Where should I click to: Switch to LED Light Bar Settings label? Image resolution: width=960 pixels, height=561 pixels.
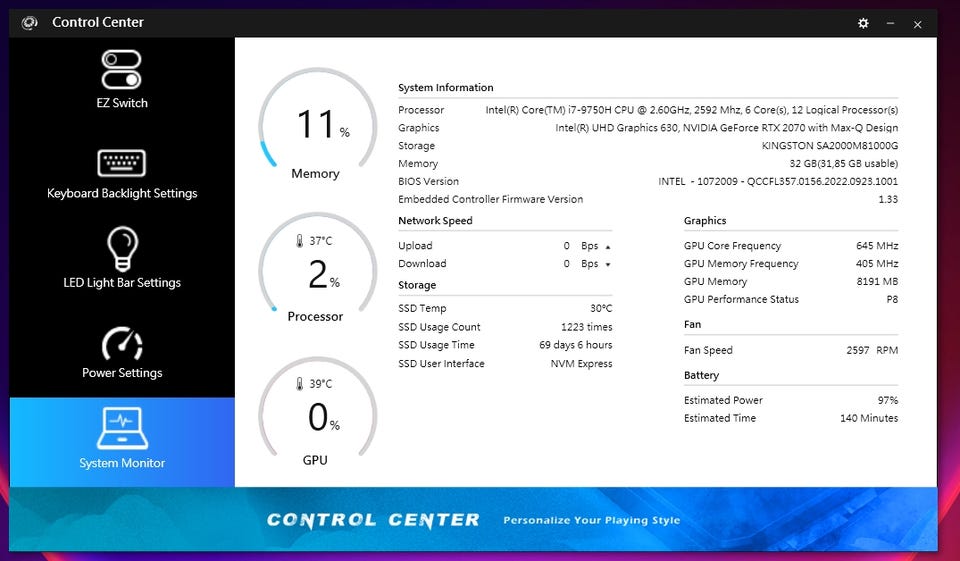pyautogui.click(x=122, y=282)
